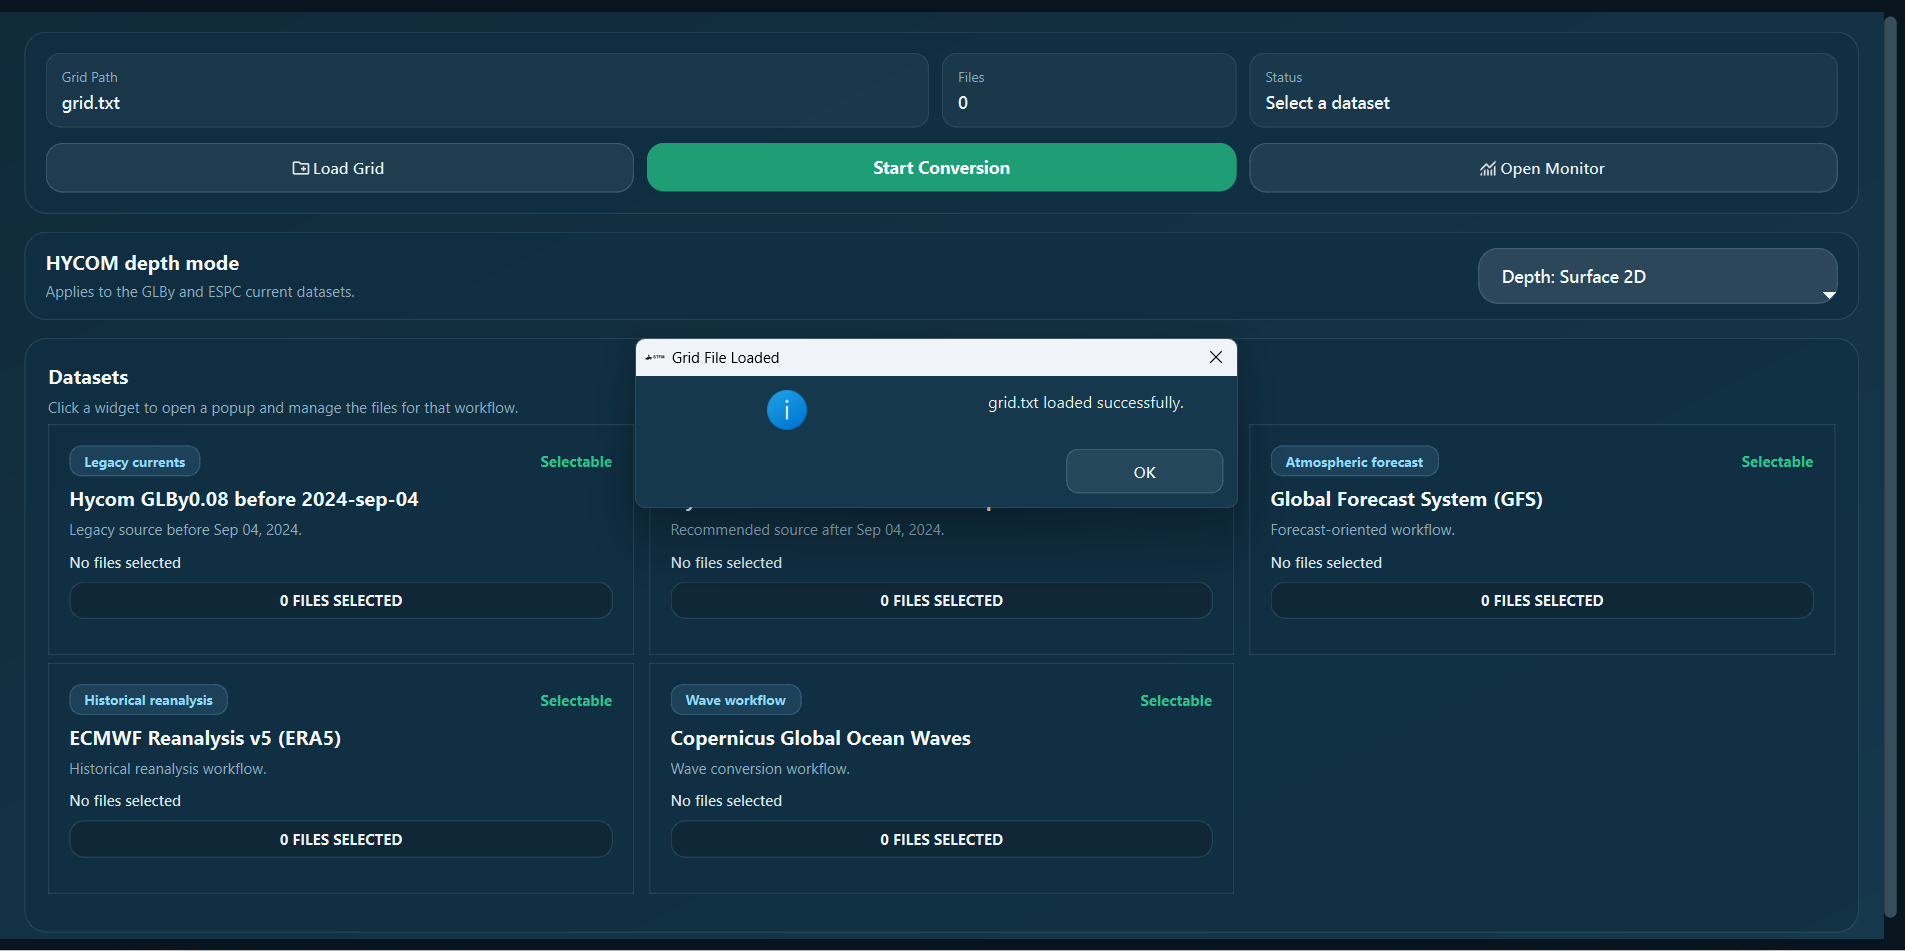This screenshot has height=951, width=1905.
Task: Expand the Depth: Surface 2D dropdown
Action: (x=1657, y=276)
